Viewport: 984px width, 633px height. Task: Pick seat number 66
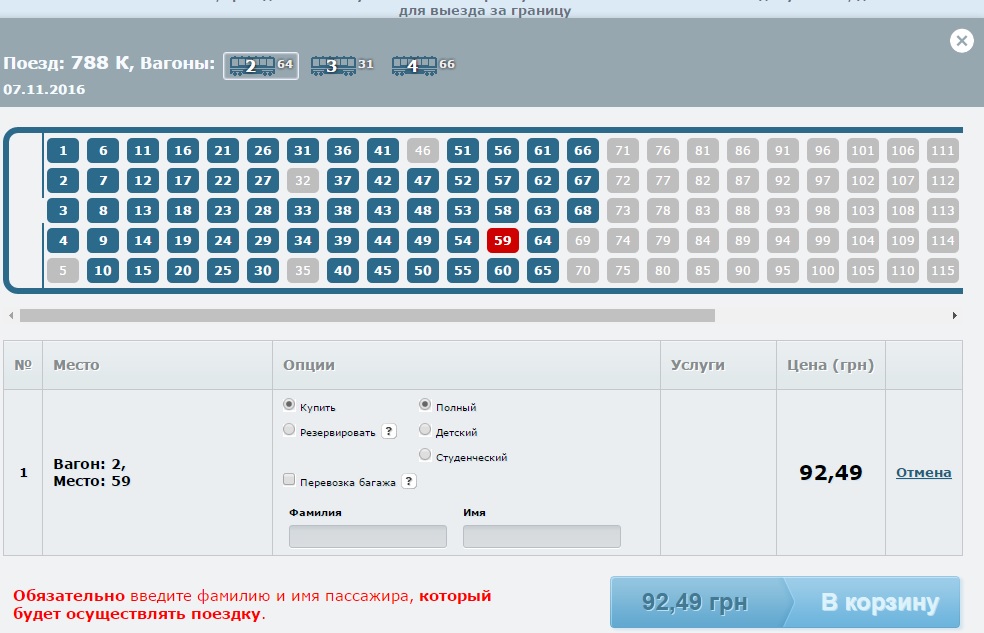tap(583, 151)
